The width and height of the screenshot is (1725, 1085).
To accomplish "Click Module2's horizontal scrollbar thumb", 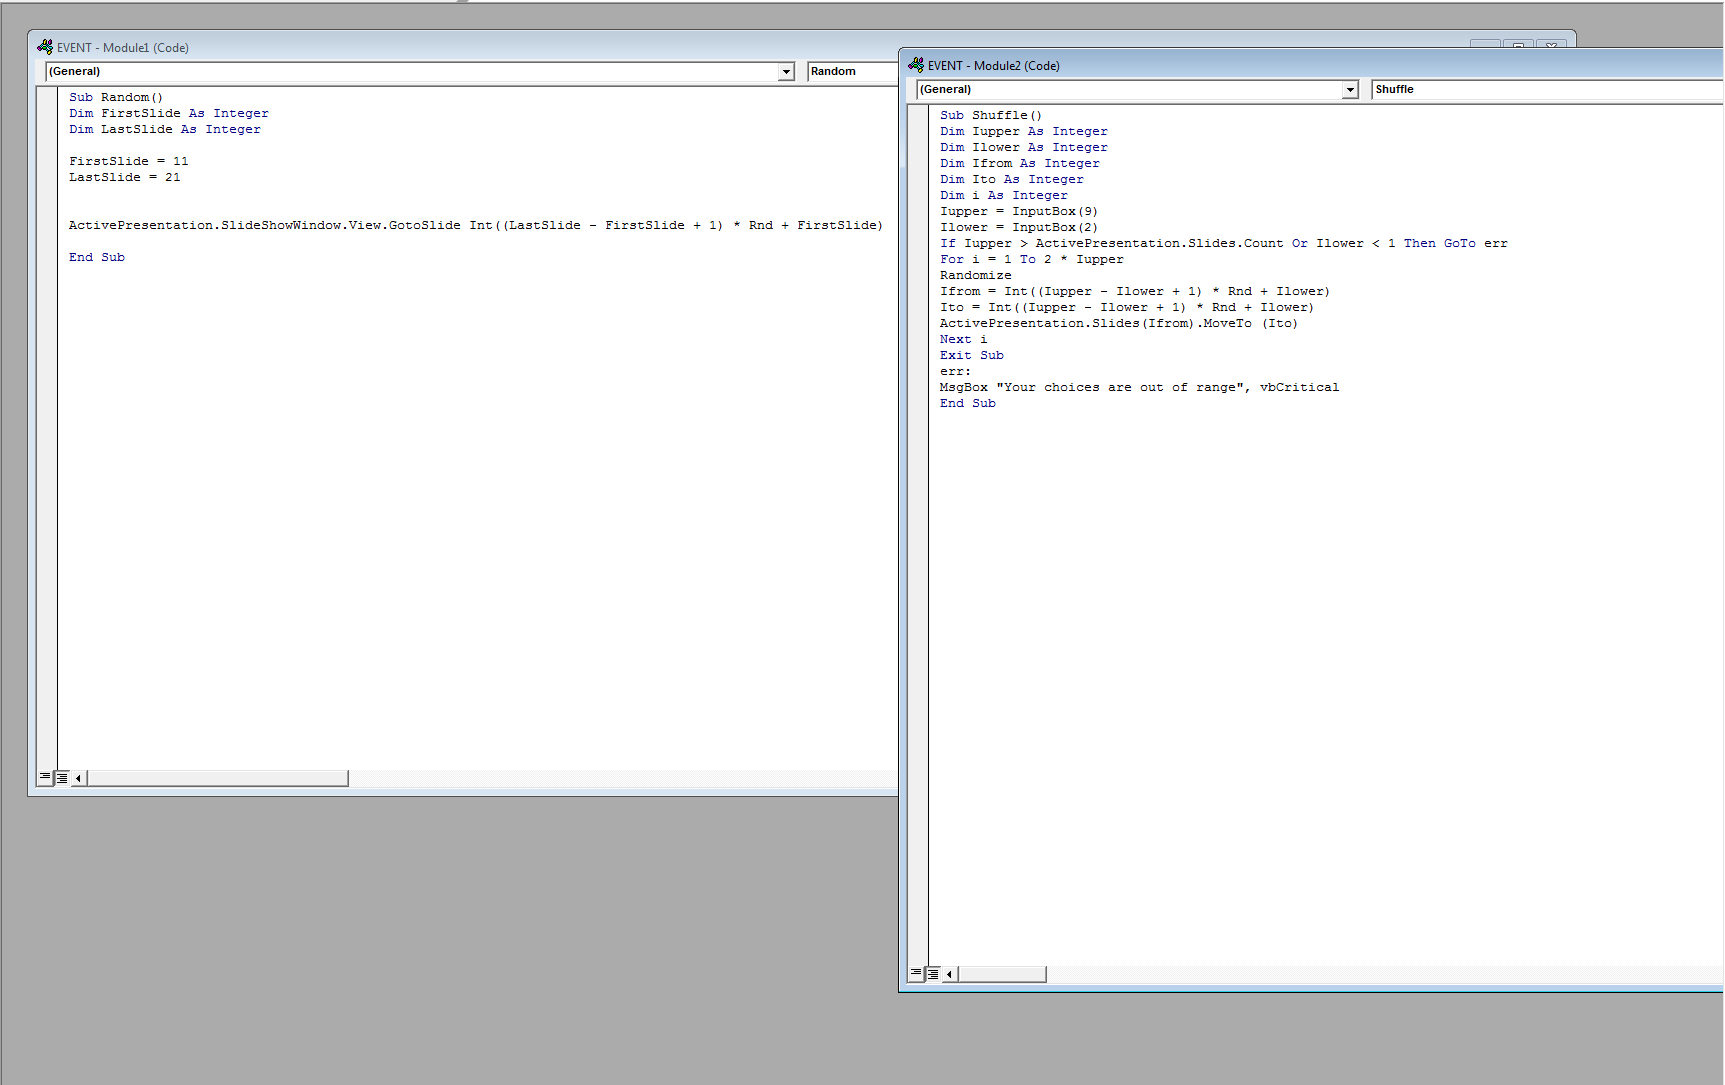I will 1001,974.
